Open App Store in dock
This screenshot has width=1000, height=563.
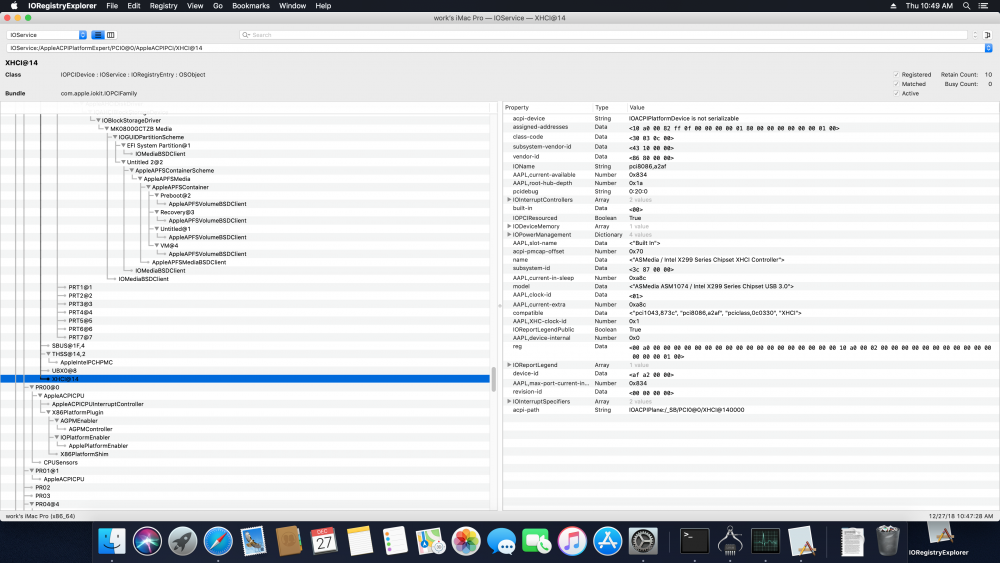click(607, 542)
